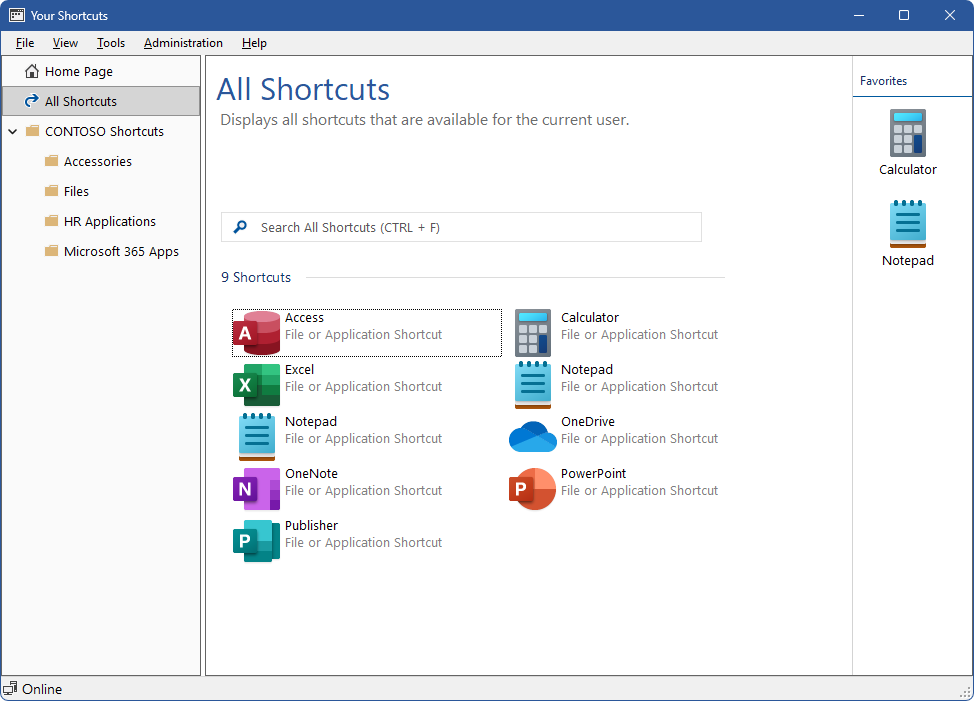Collapse the CONTOSO Shortcuts tree node

tap(12, 132)
